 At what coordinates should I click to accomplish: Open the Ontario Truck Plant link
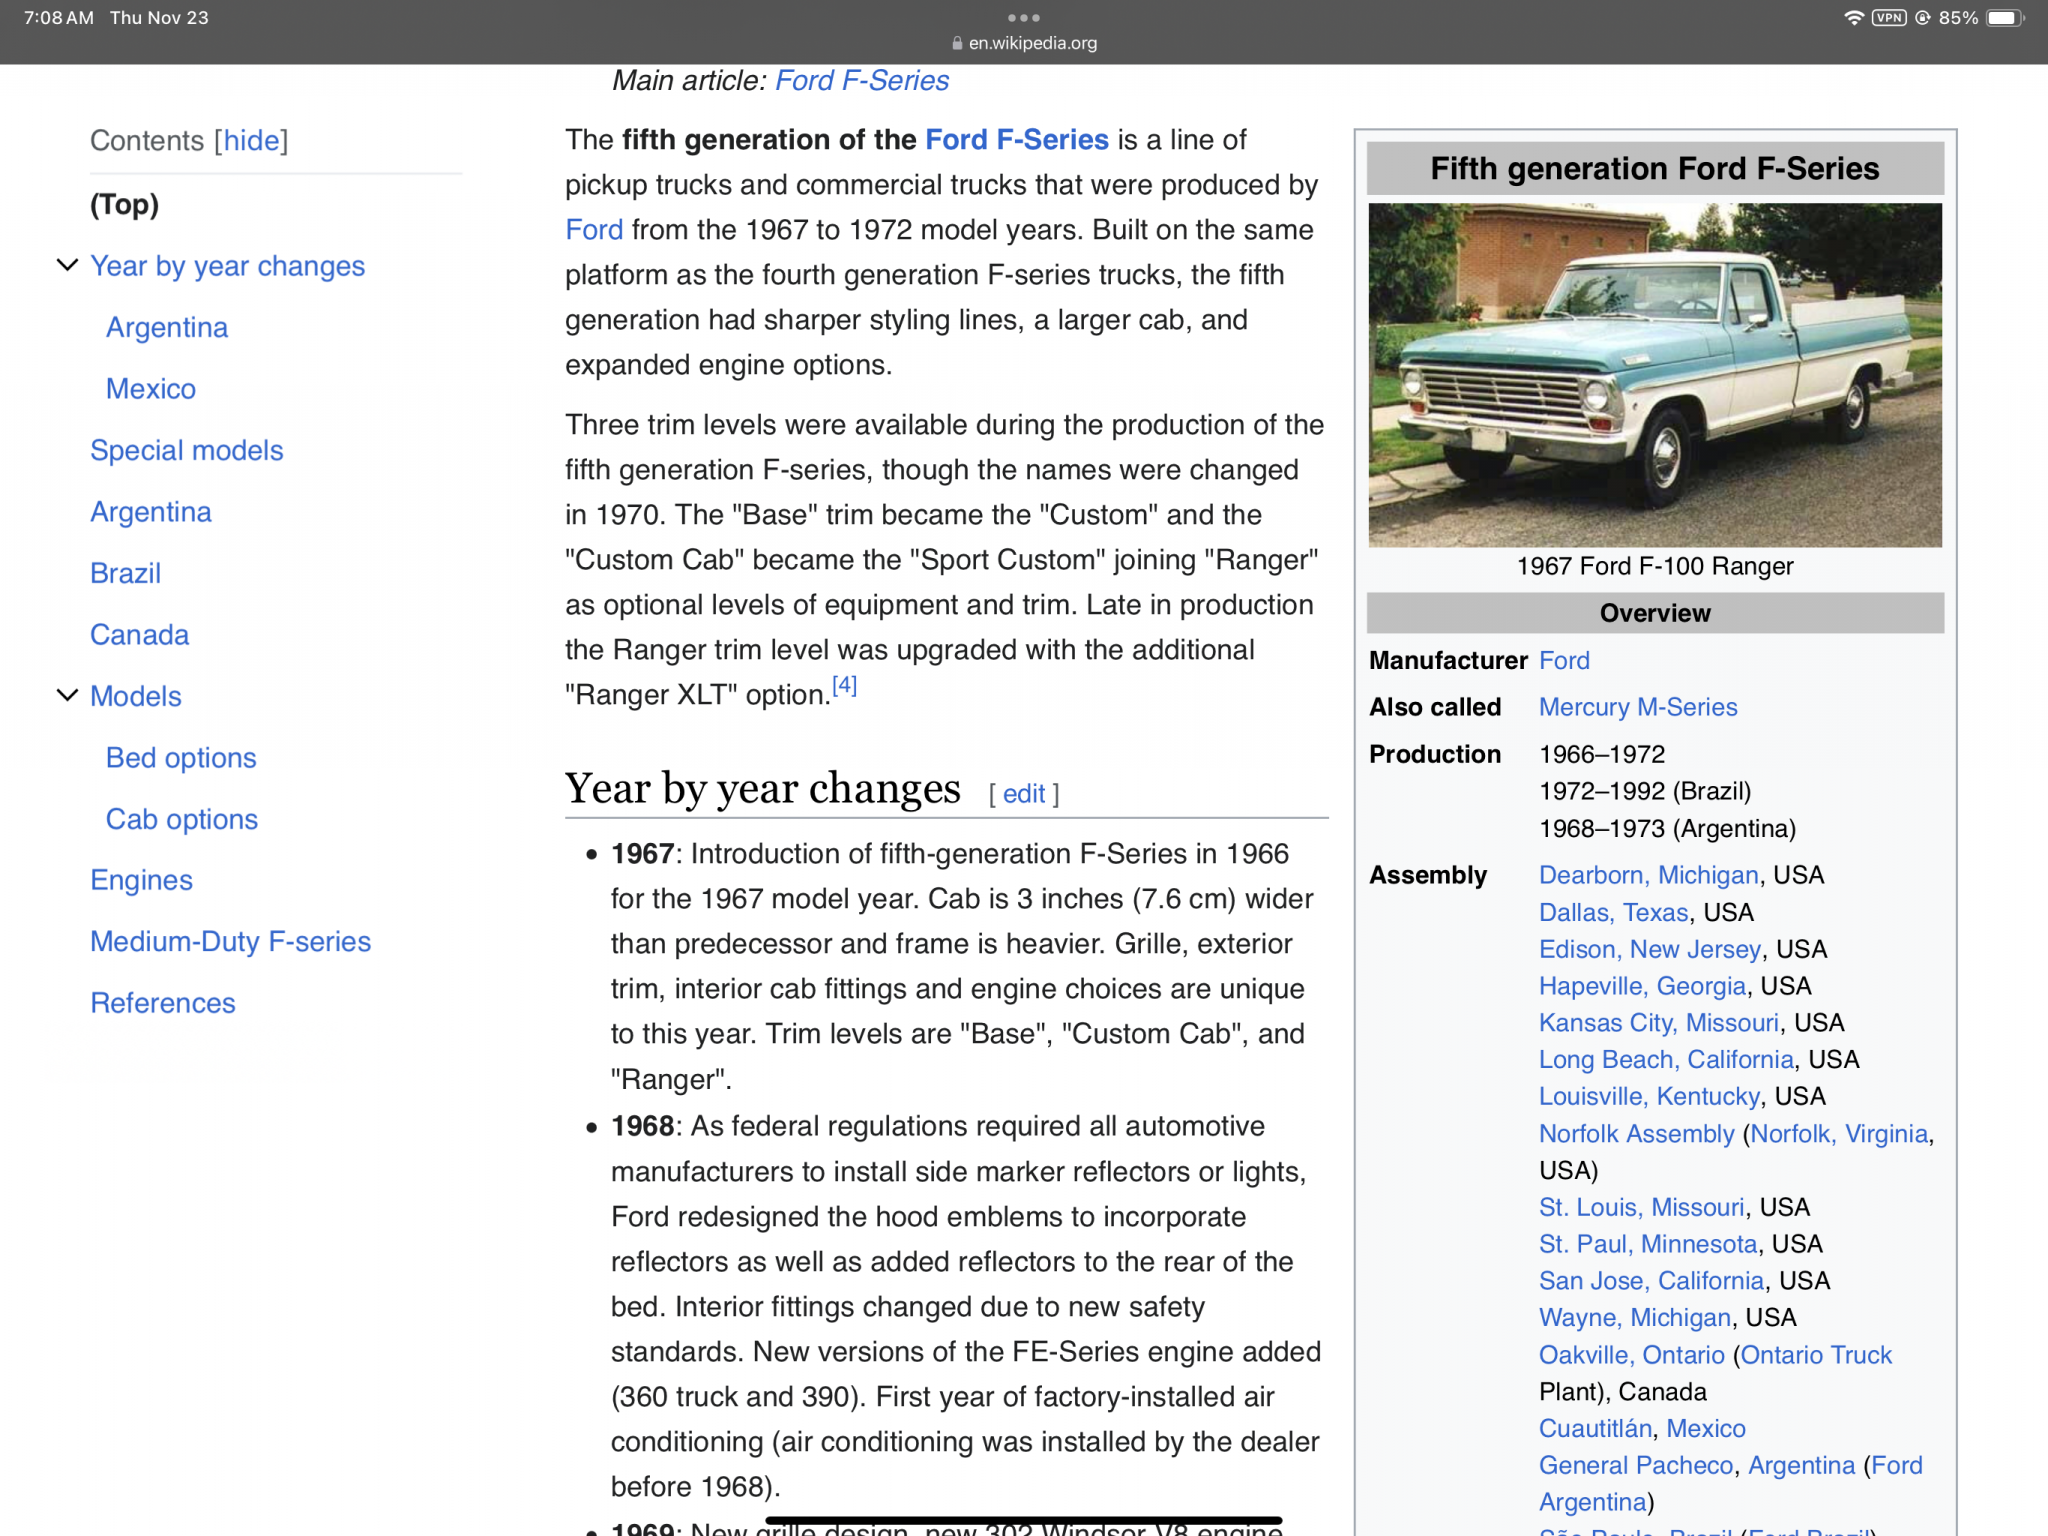(x=1816, y=1355)
